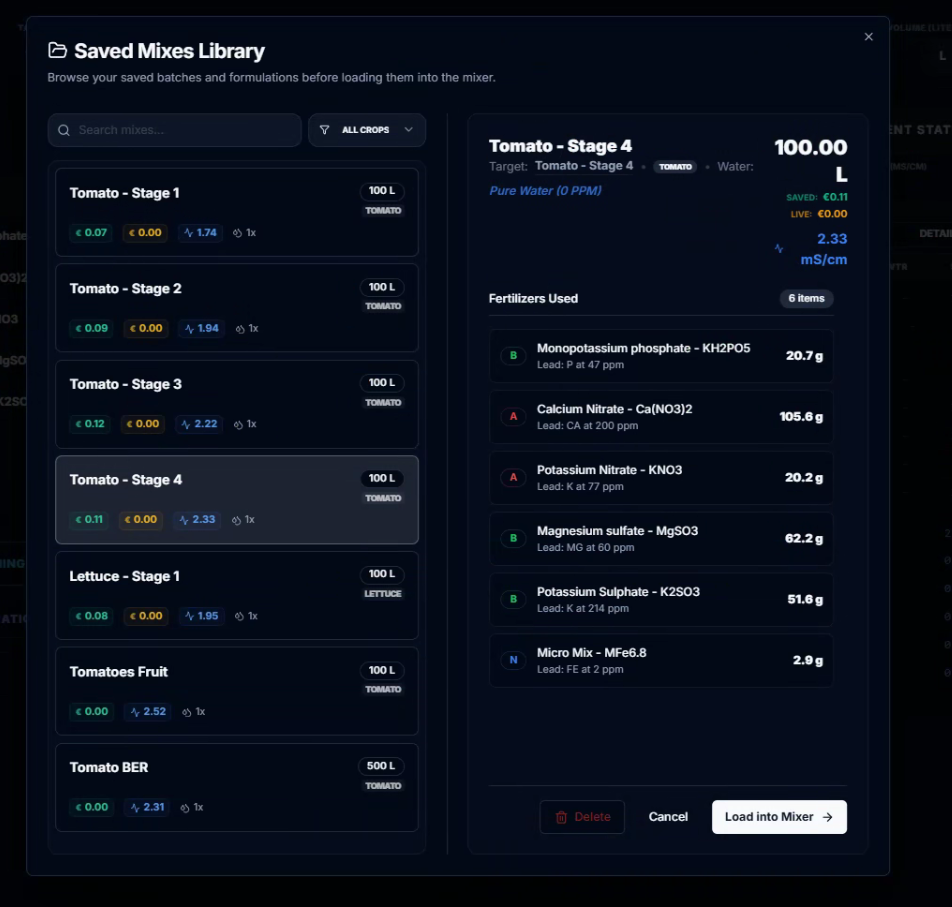The height and width of the screenshot is (907, 952).
Task: Click the pulse icon beside 2.33 mS/cm
Action: pyautogui.click(x=778, y=248)
